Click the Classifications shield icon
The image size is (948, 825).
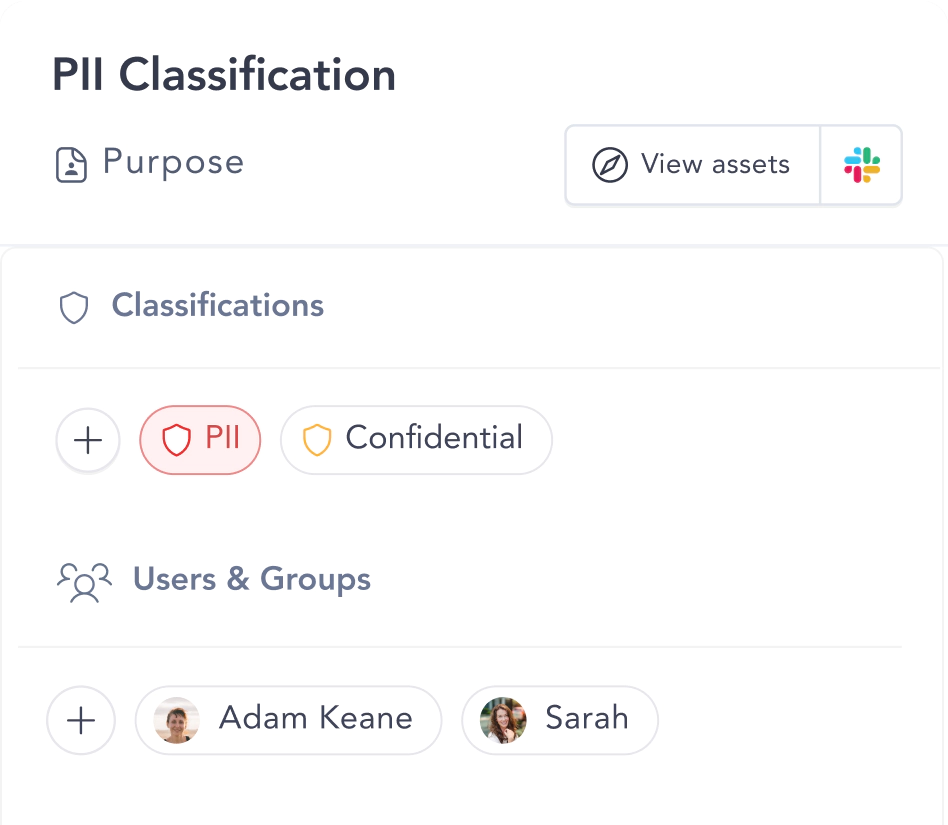click(x=74, y=307)
